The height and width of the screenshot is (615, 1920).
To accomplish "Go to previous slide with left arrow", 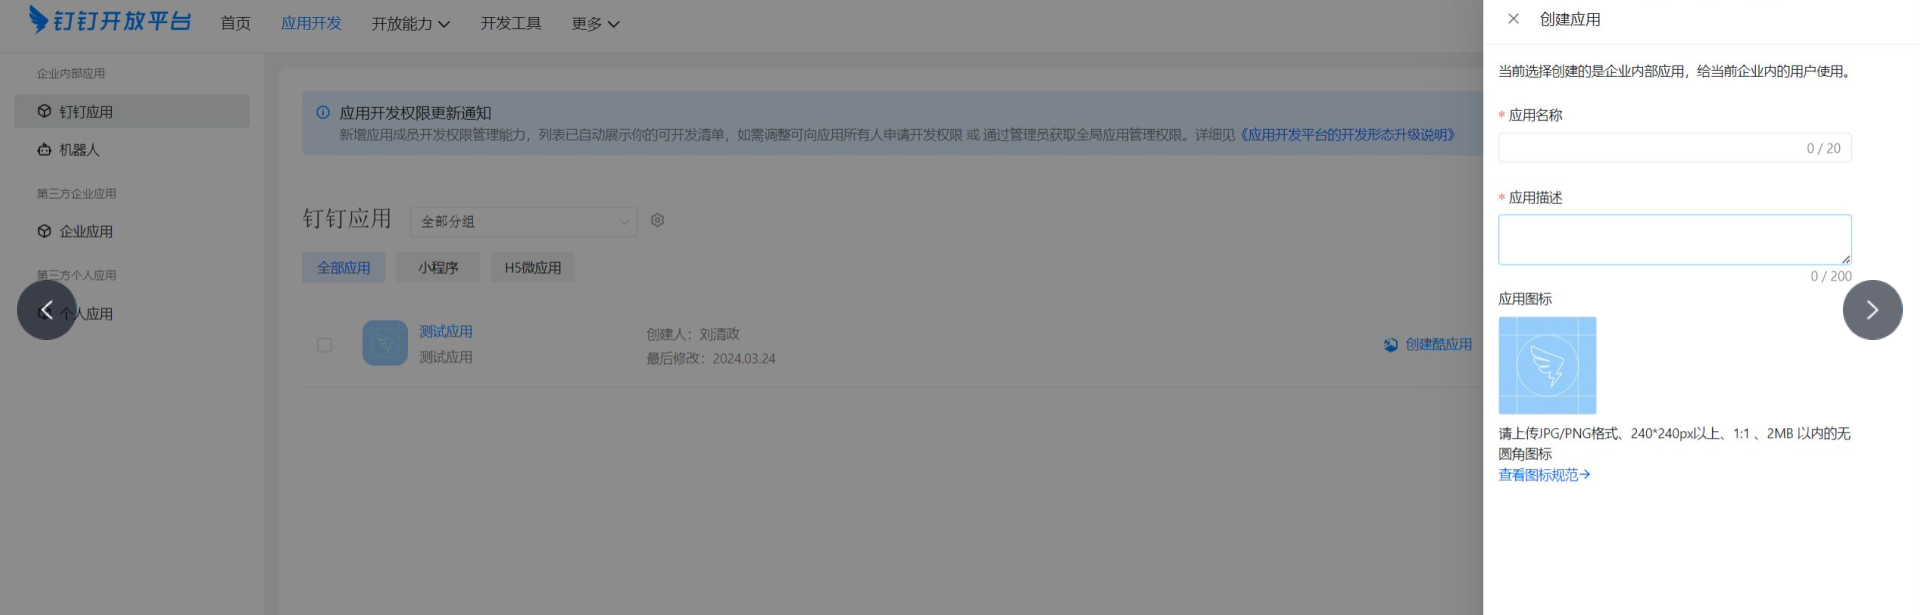I will click(47, 310).
